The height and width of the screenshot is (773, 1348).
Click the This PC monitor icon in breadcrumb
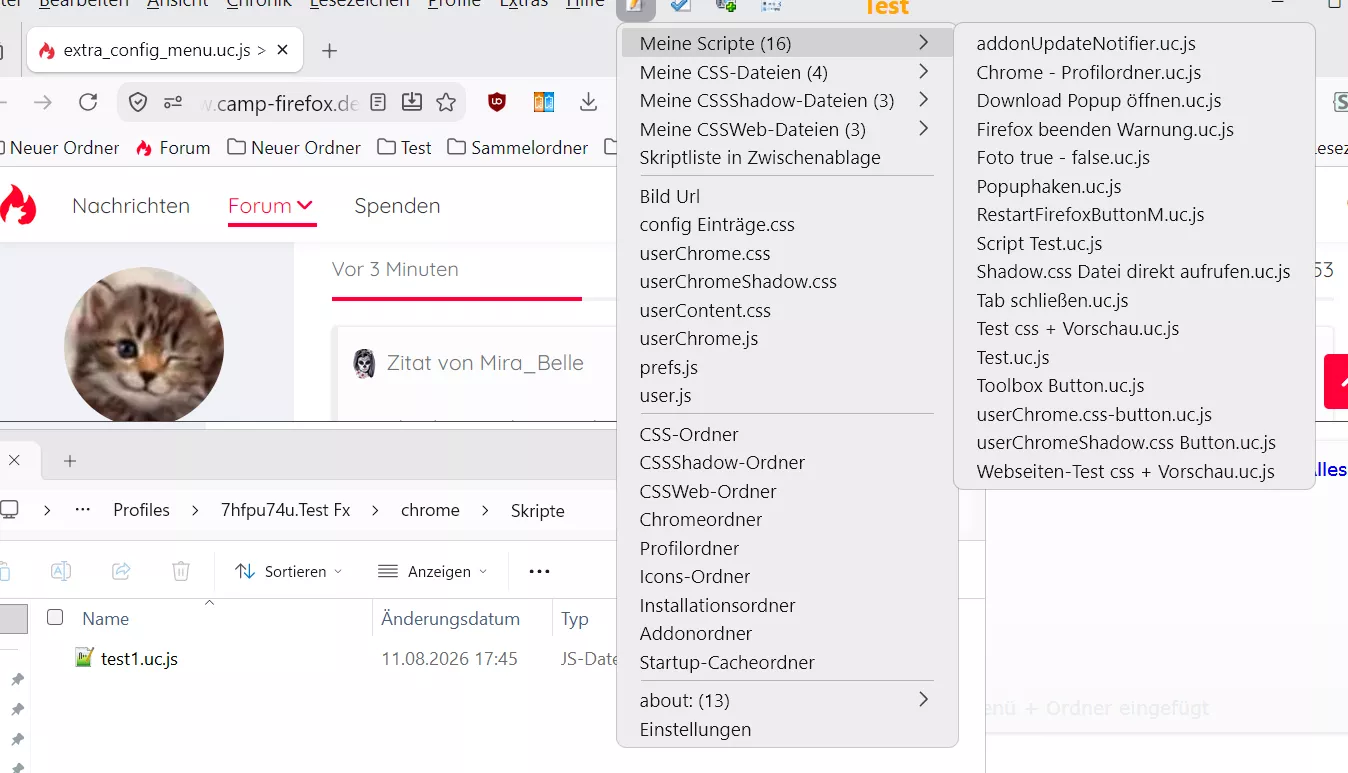[x=9, y=510]
